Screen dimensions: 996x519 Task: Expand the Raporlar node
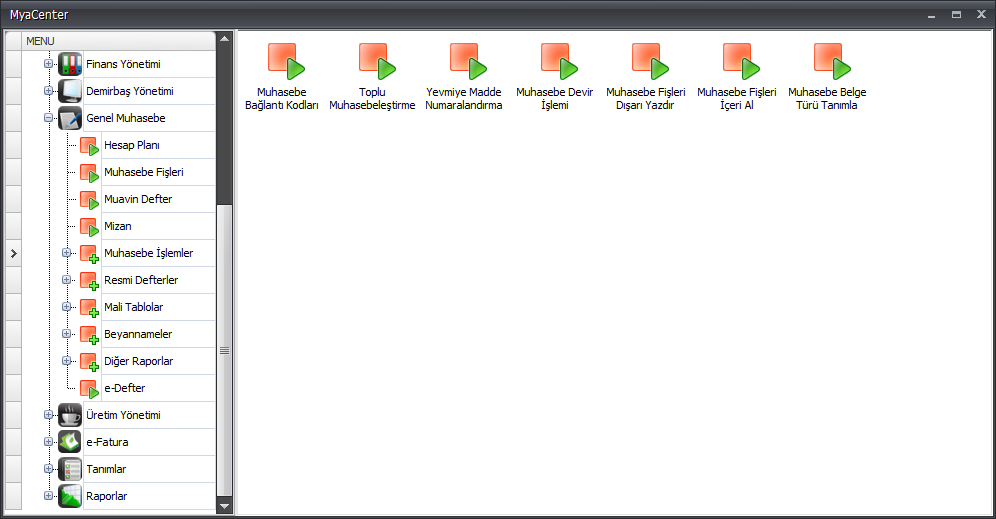48,495
